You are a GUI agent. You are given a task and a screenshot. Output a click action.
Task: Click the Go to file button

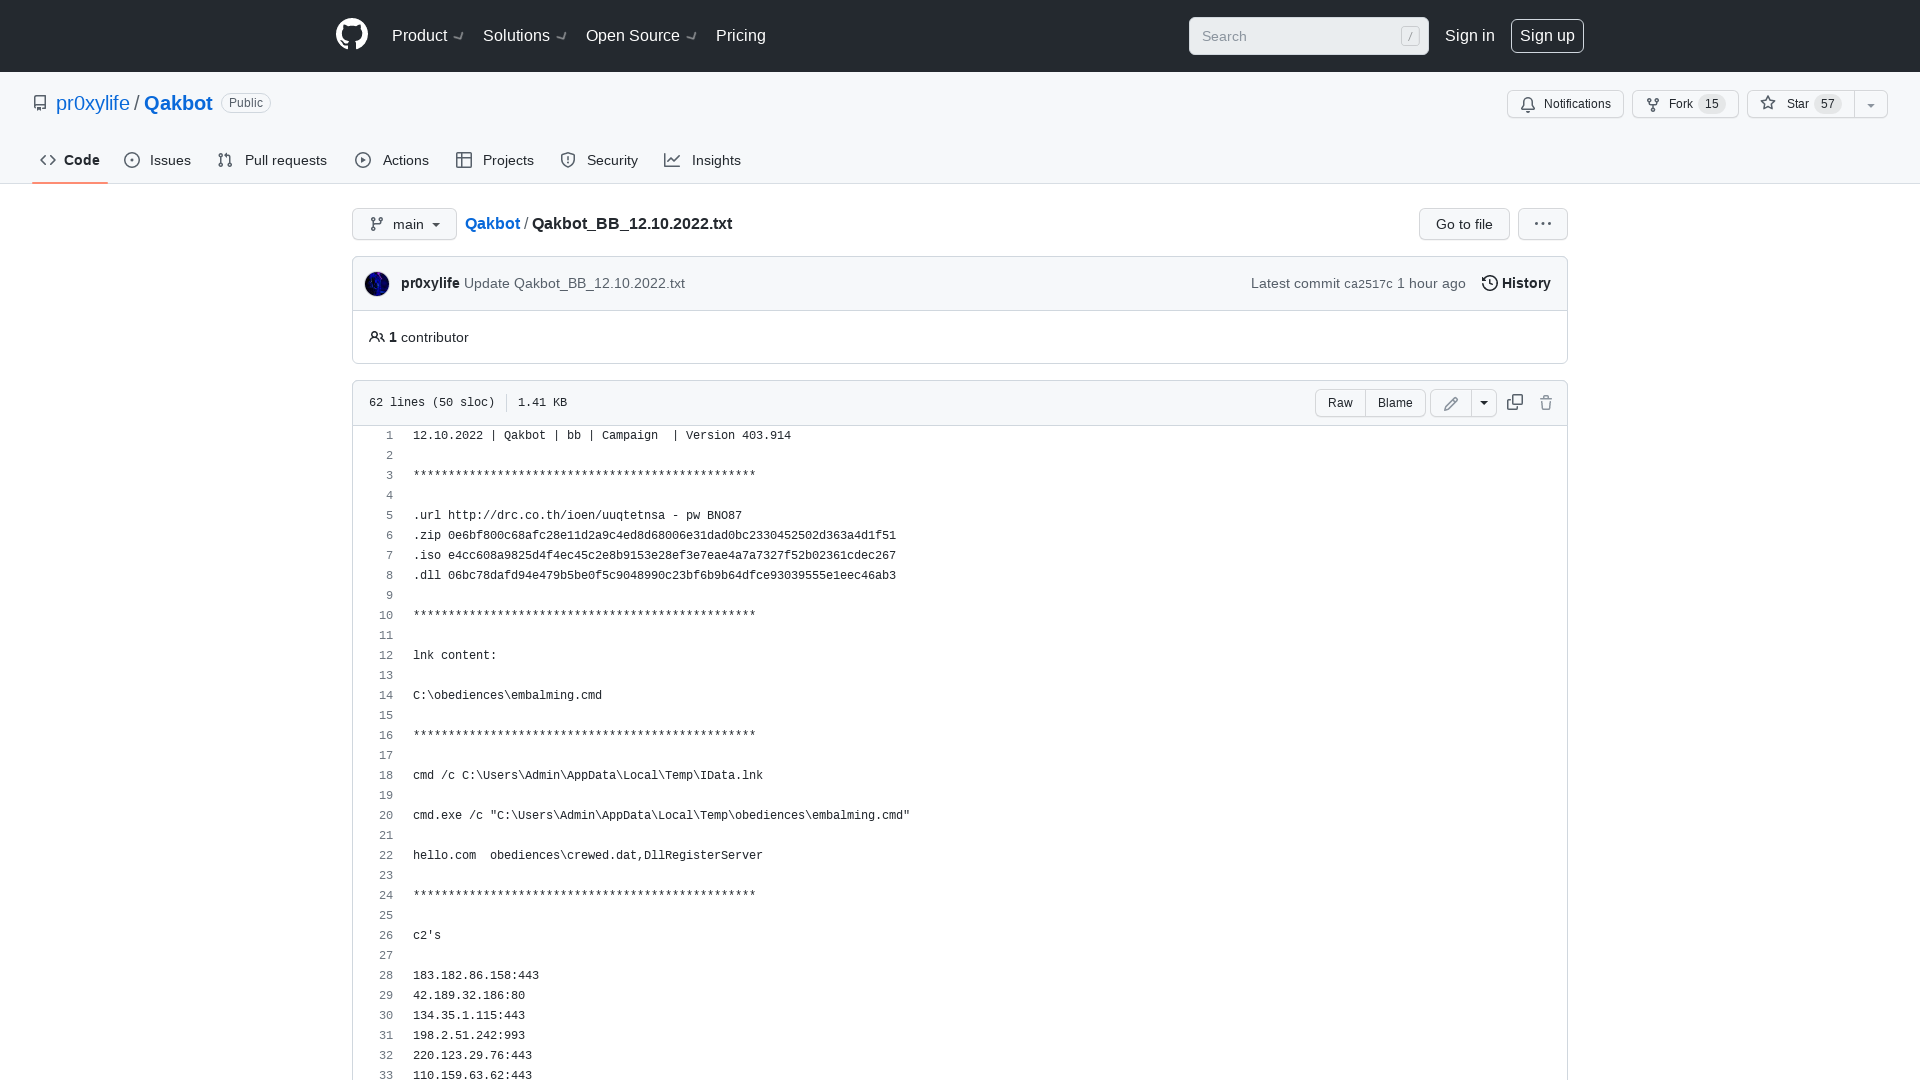[x=1463, y=224]
